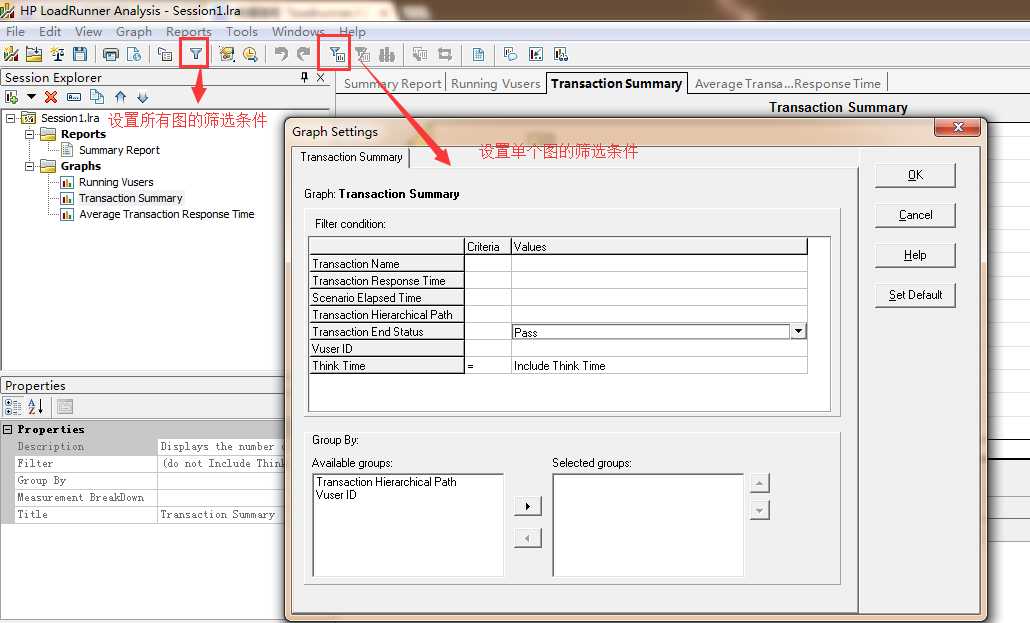Image resolution: width=1030 pixels, height=623 pixels.
Task: Click Cancel in Graph Settings dialog
Action: (x=915, y=215)
